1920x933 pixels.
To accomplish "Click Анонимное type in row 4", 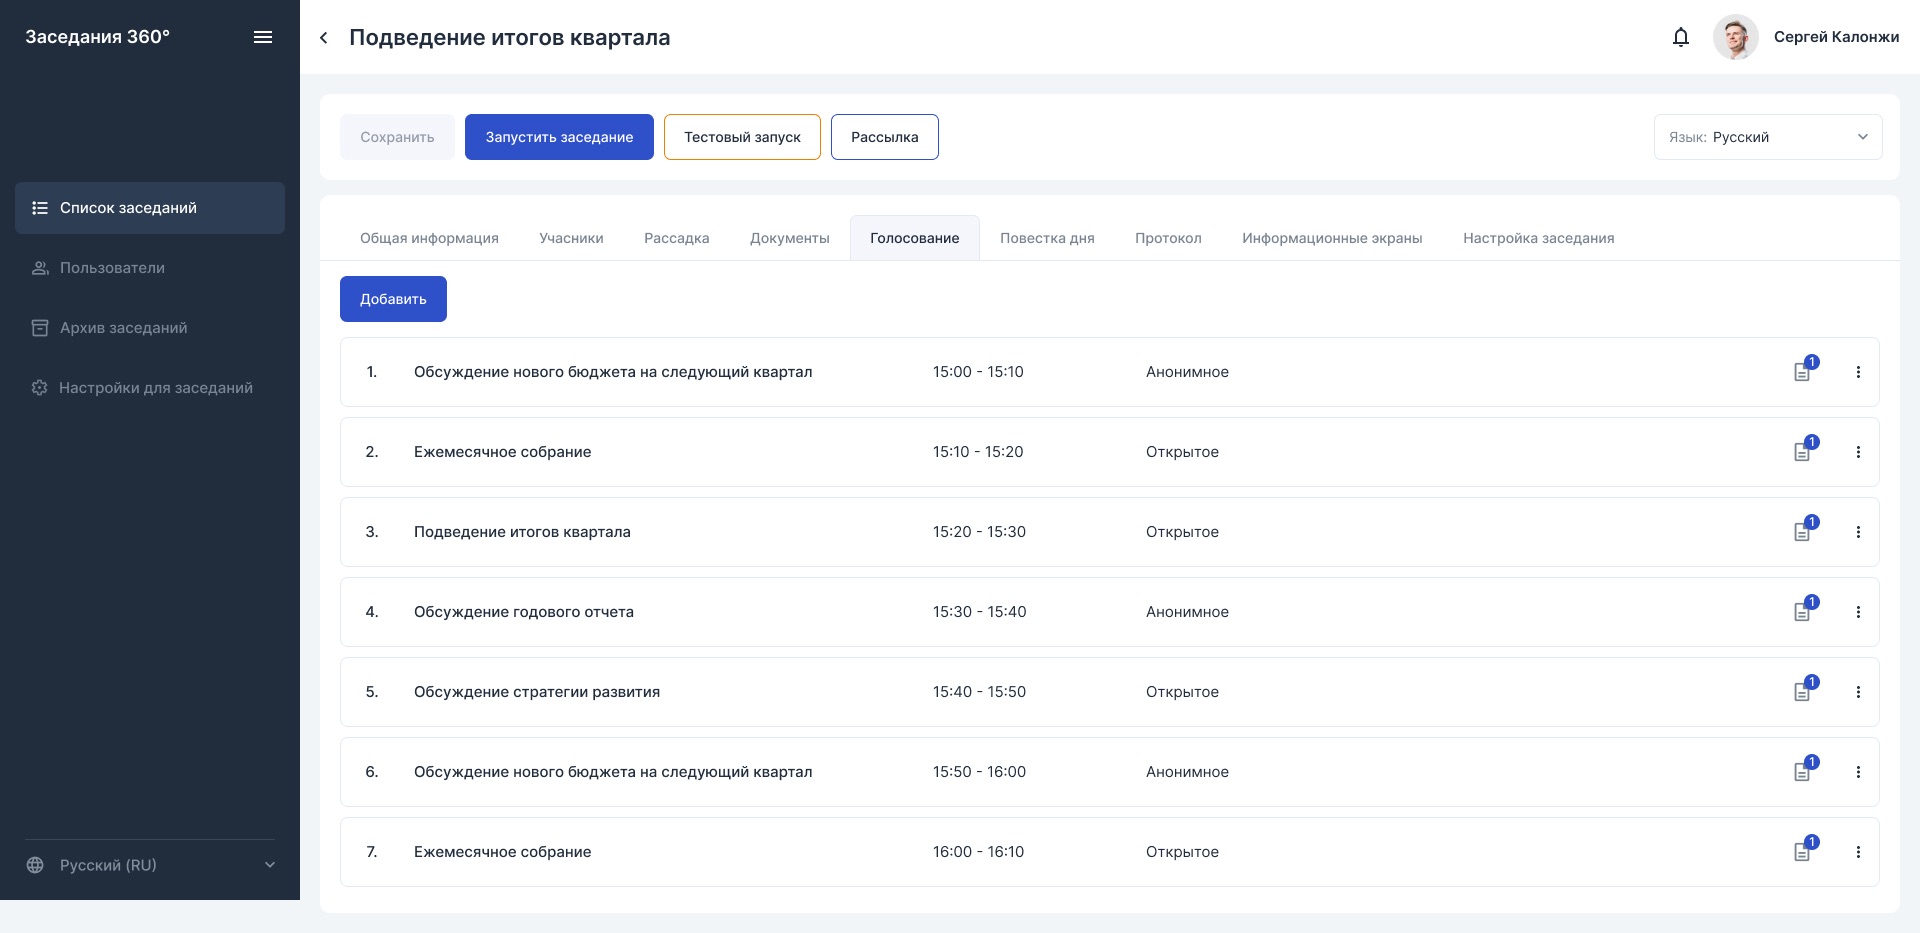I will click(1187, 612).
